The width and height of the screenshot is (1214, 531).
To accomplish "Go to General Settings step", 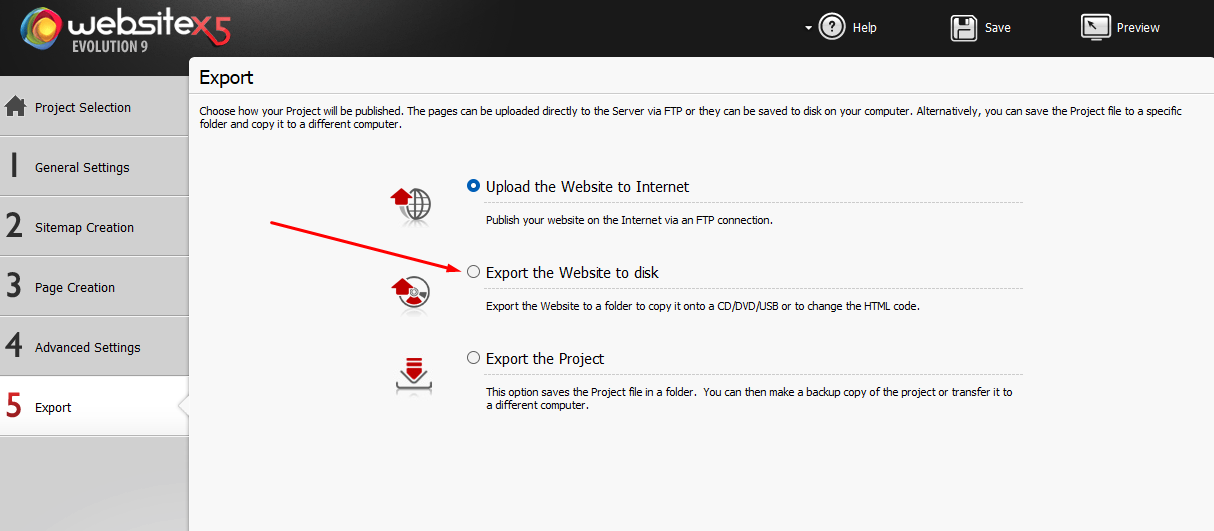I will (x=82, y=167).
